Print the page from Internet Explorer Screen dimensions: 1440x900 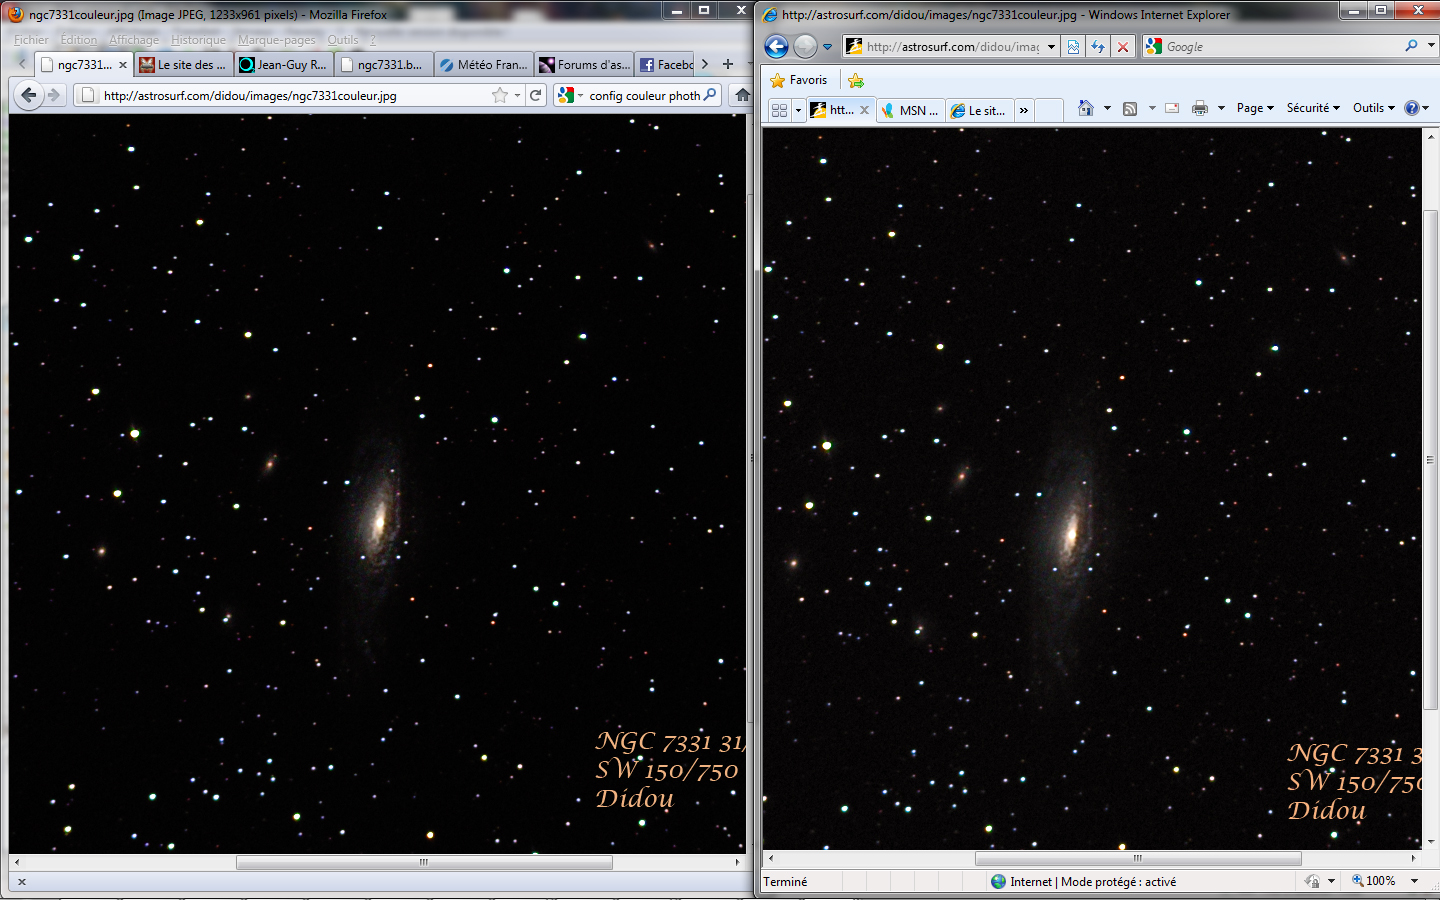[1200, 108]
